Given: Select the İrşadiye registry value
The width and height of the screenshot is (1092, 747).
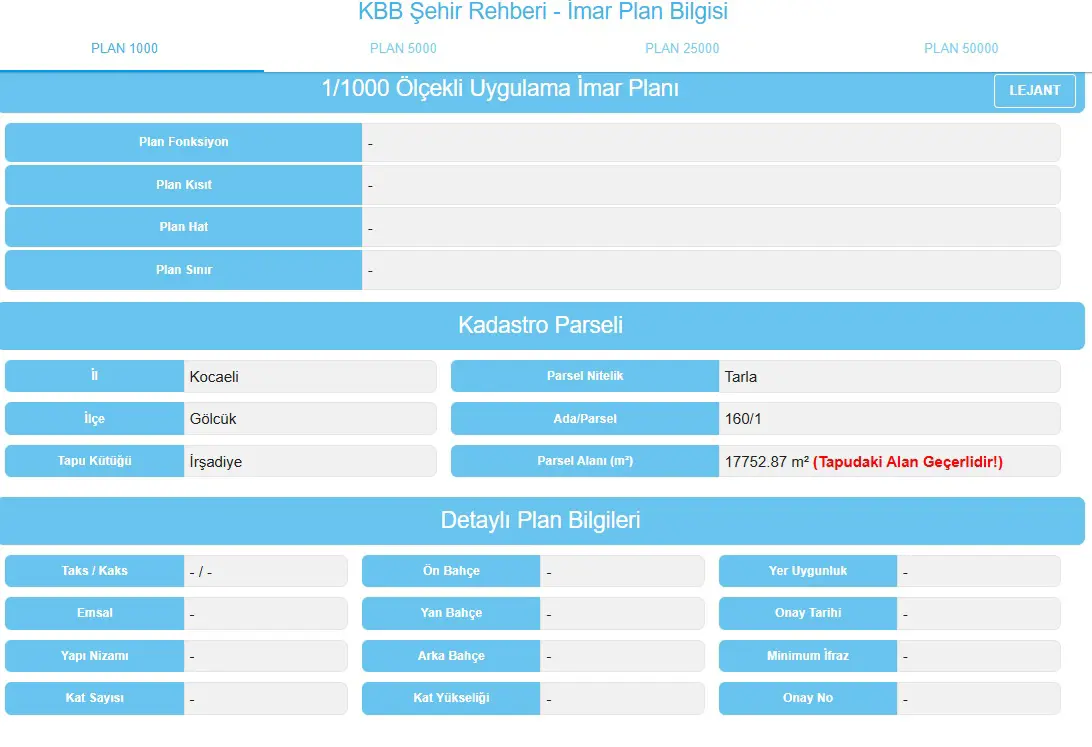Looking at the screenshot, I should click(x=310, y=461).
